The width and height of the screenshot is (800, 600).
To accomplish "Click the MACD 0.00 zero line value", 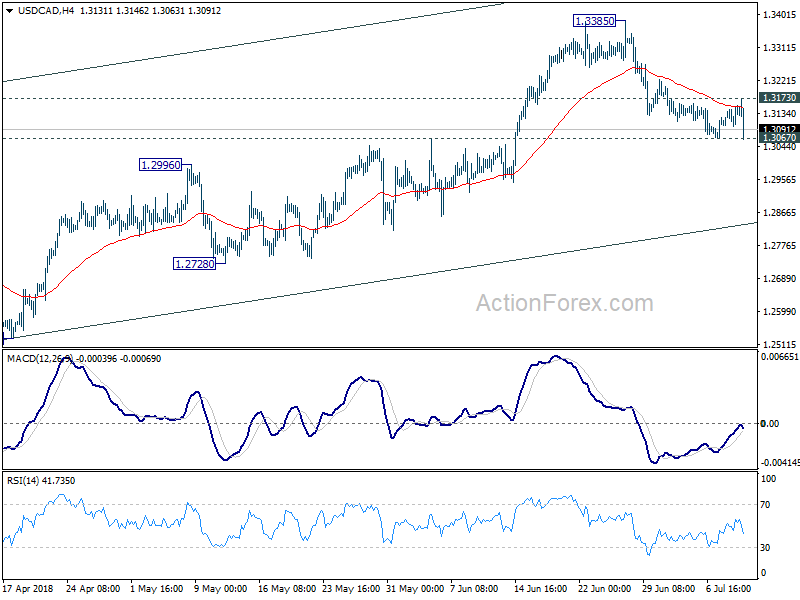I will [x=770, y=423].
